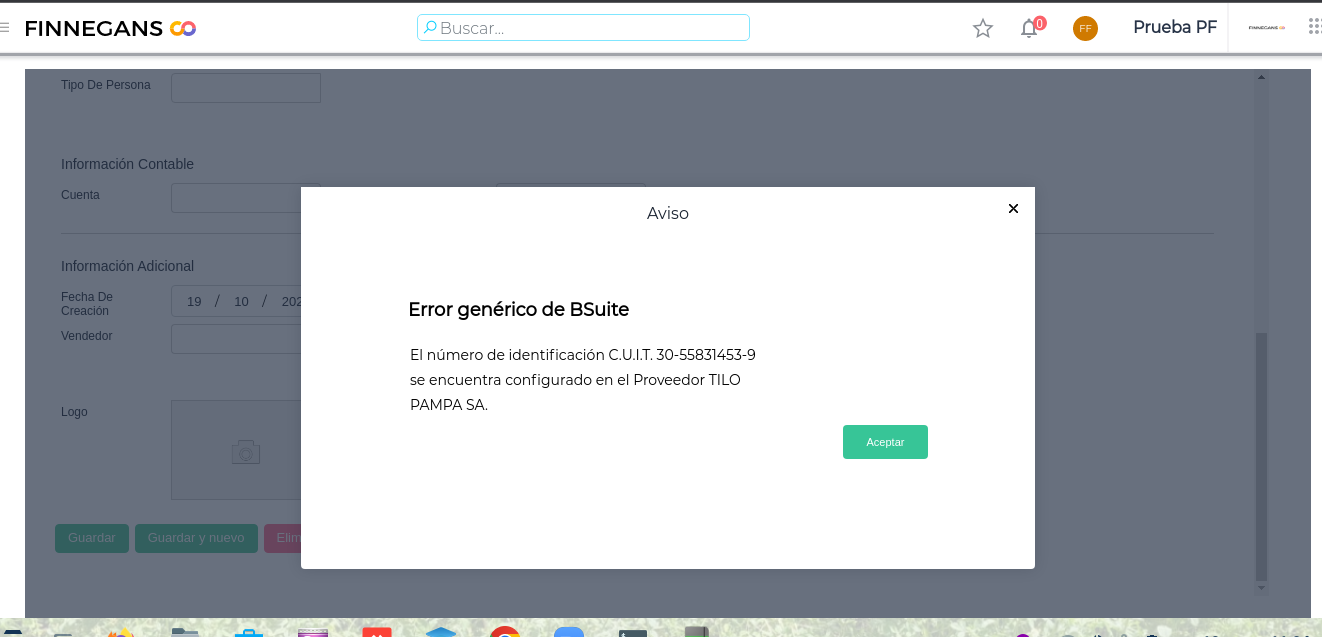
Task: Click the Guardar y nuevo button
Action: click(x=196, y=538)
